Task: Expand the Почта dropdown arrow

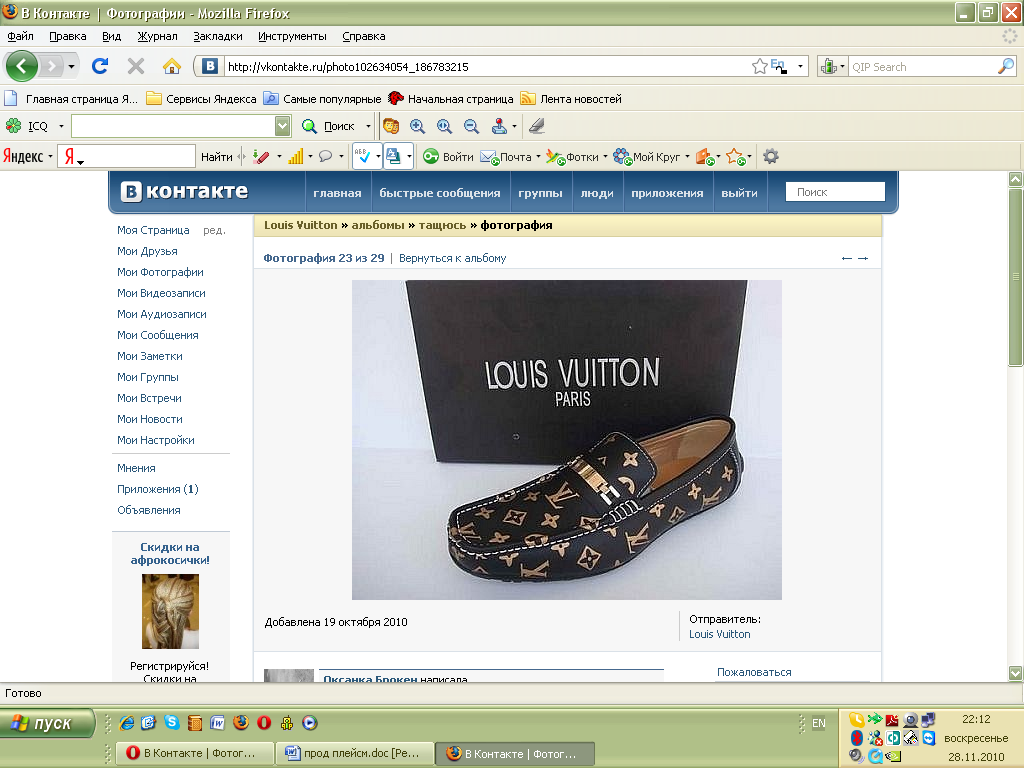Action: (x=538, y=157)
